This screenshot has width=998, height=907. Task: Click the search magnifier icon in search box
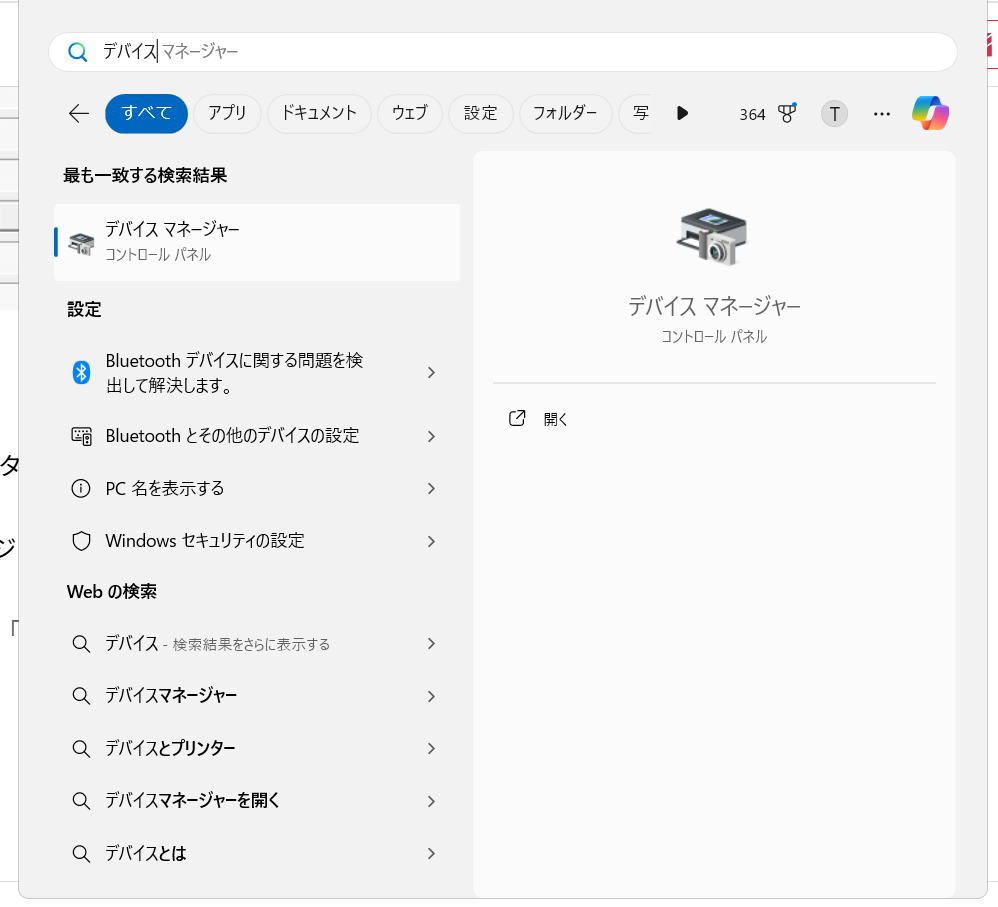click(78, 52)
